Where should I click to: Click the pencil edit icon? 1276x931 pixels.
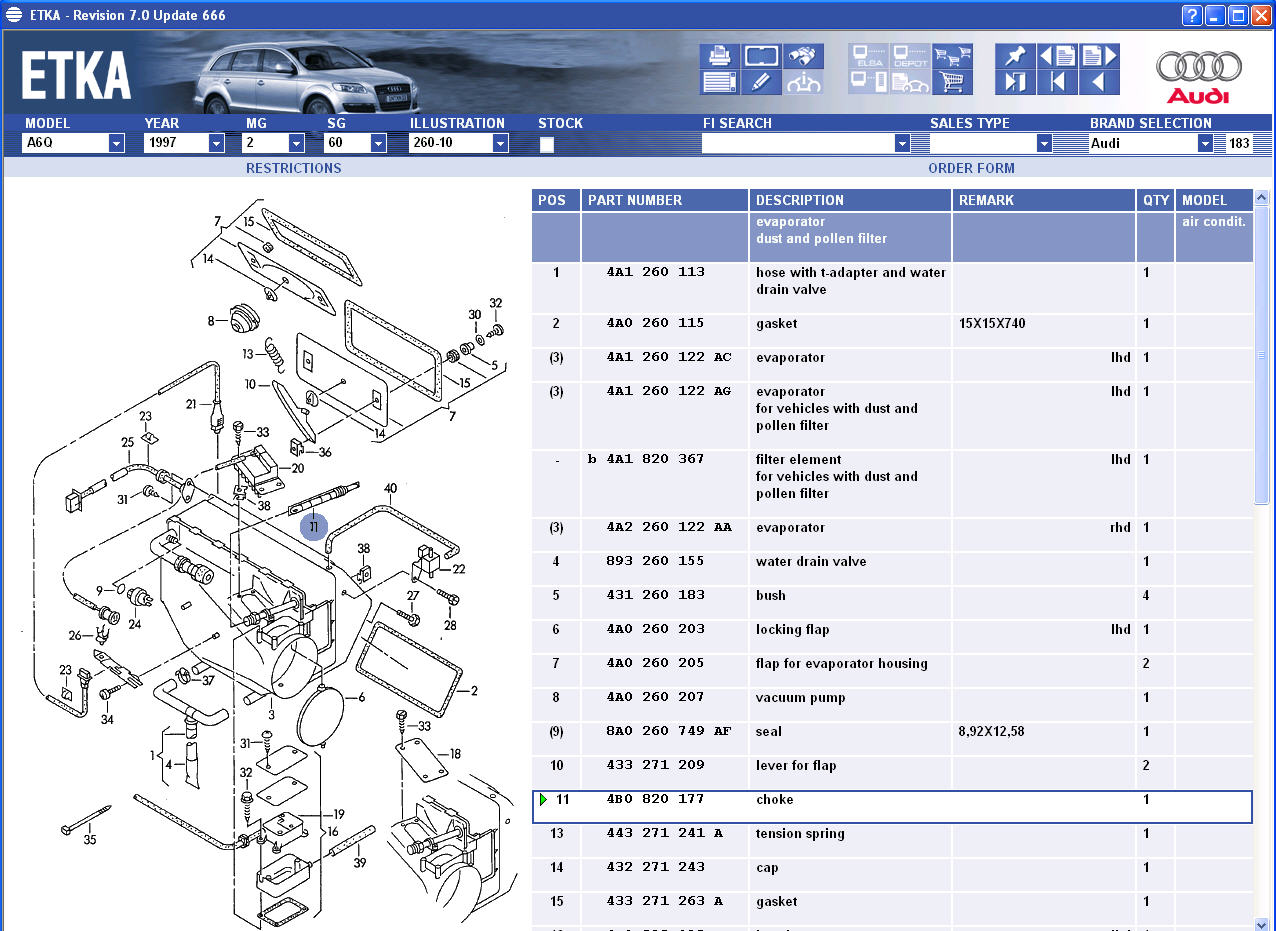pyautogui.click(x=761, y=82)
